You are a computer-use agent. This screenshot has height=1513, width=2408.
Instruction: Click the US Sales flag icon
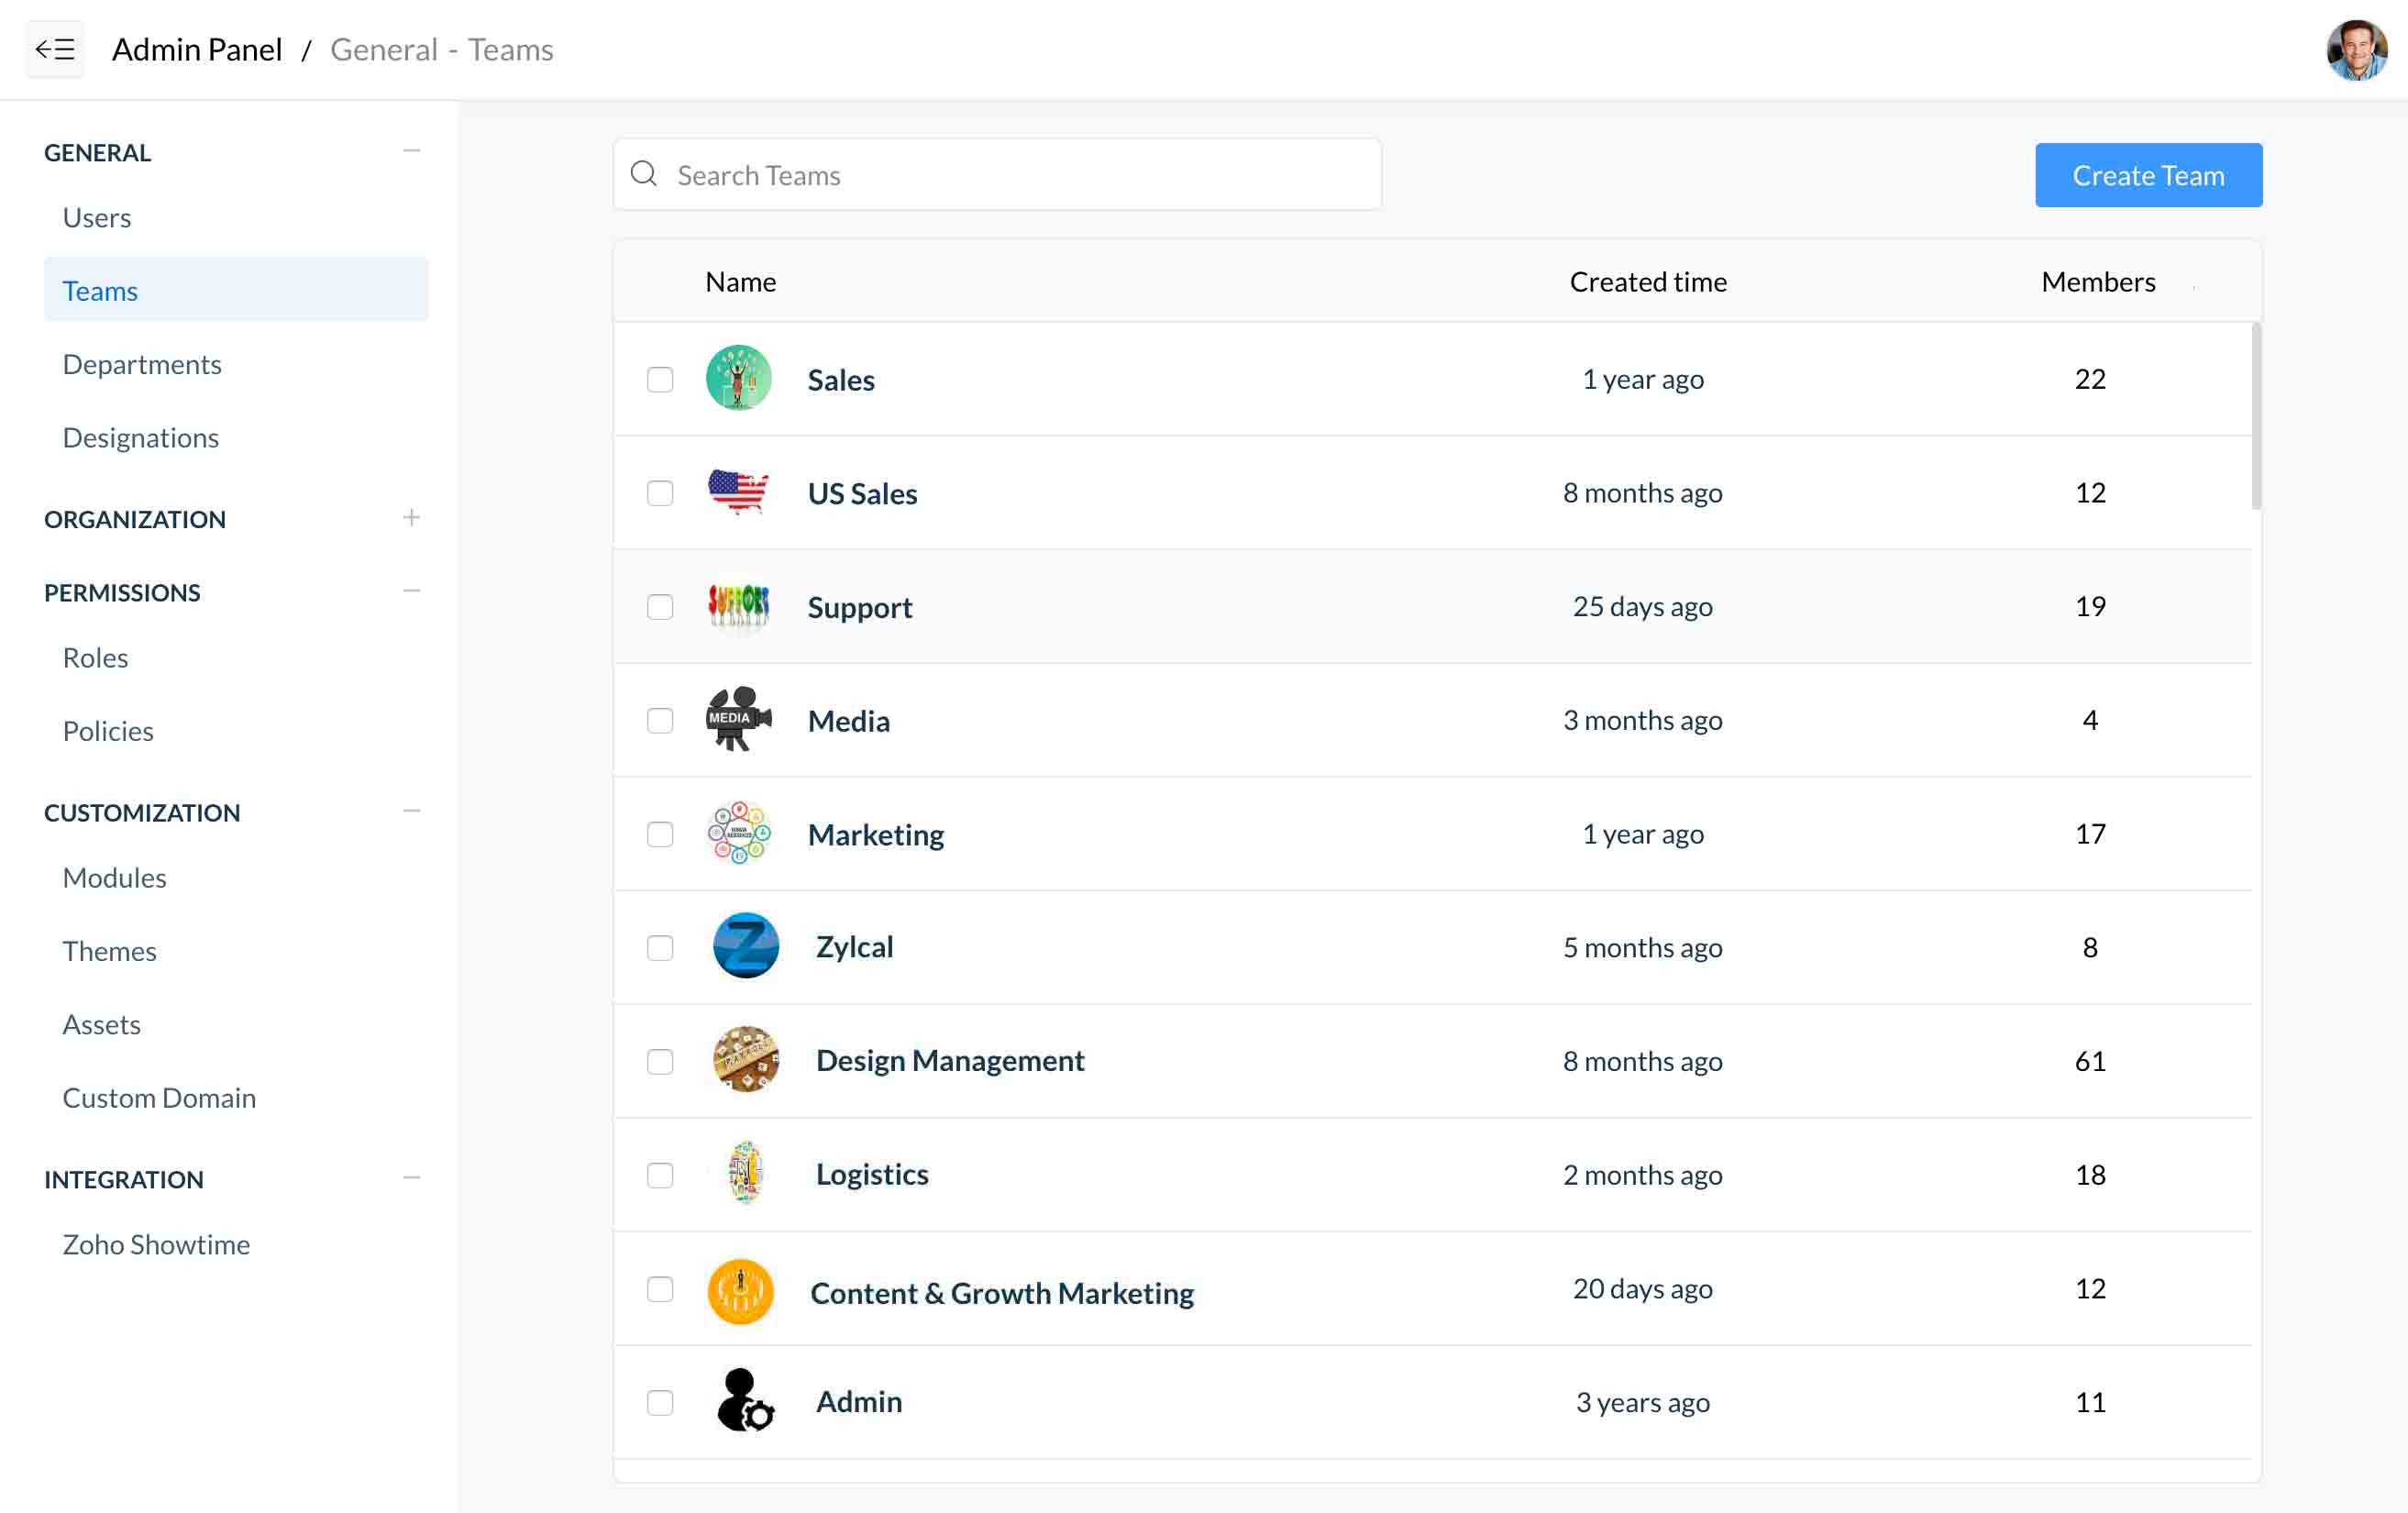tap(738, 492)
